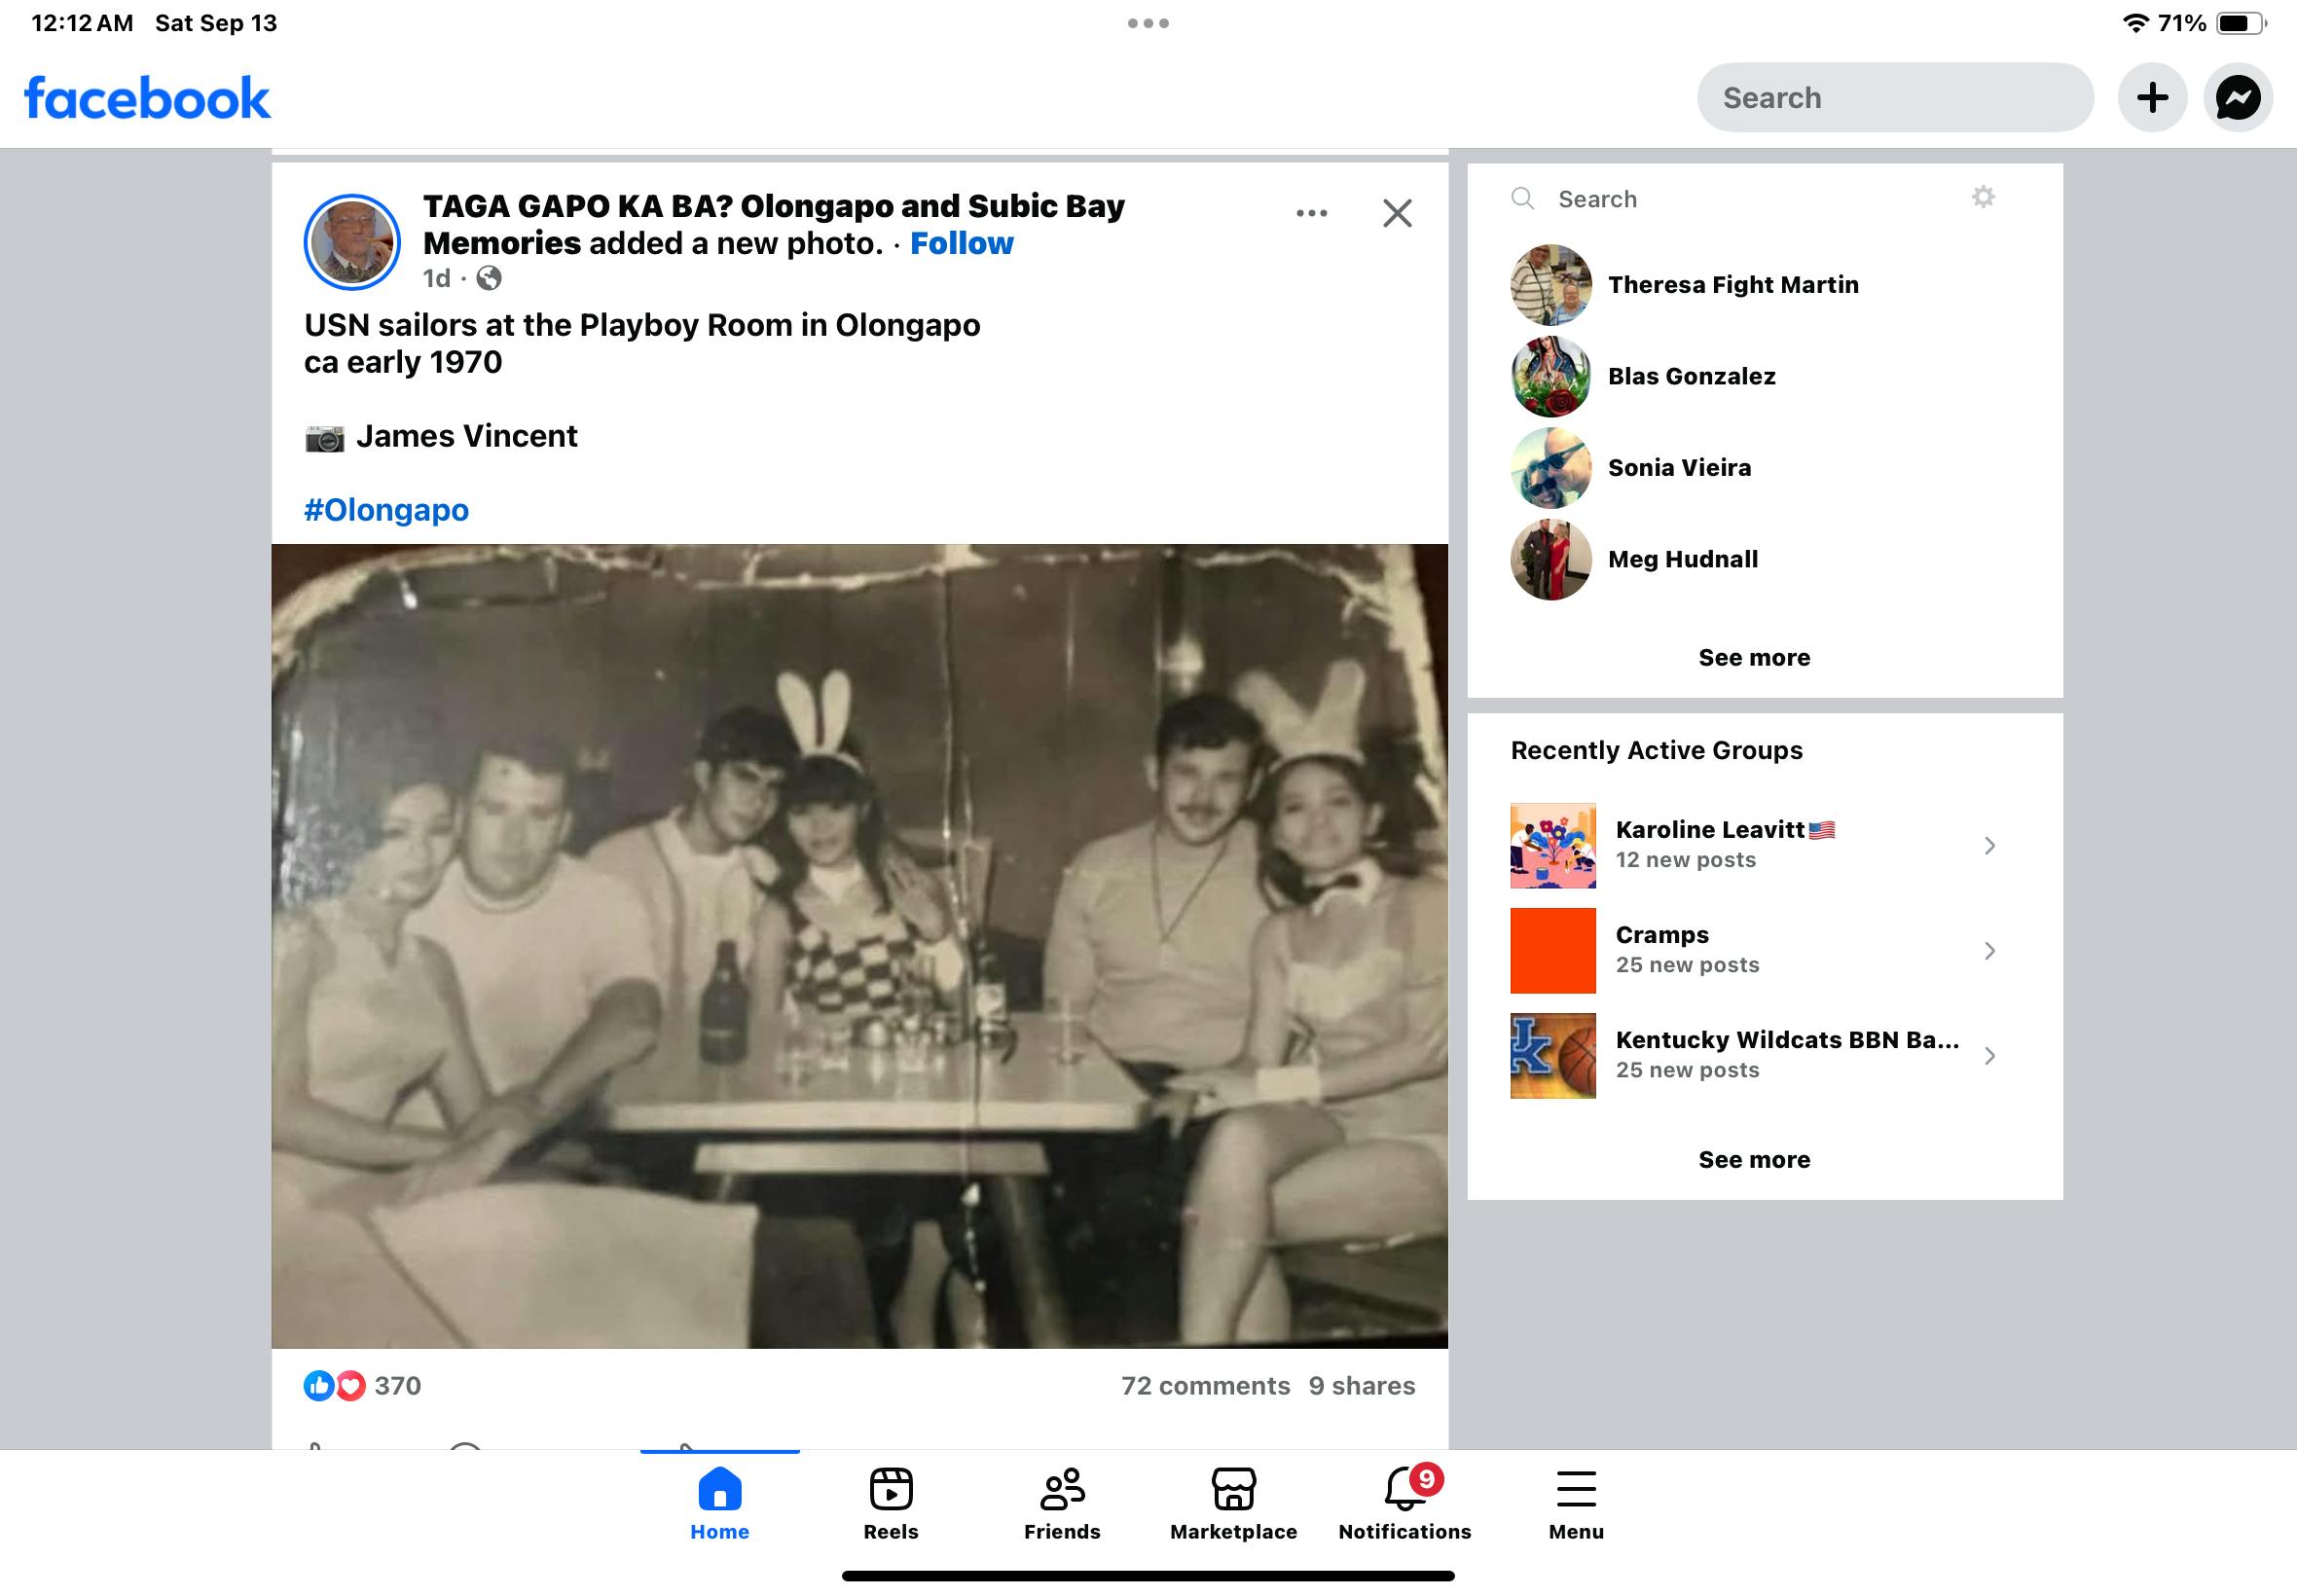Open the Menu hamburger icon

pos(1575,1490)
